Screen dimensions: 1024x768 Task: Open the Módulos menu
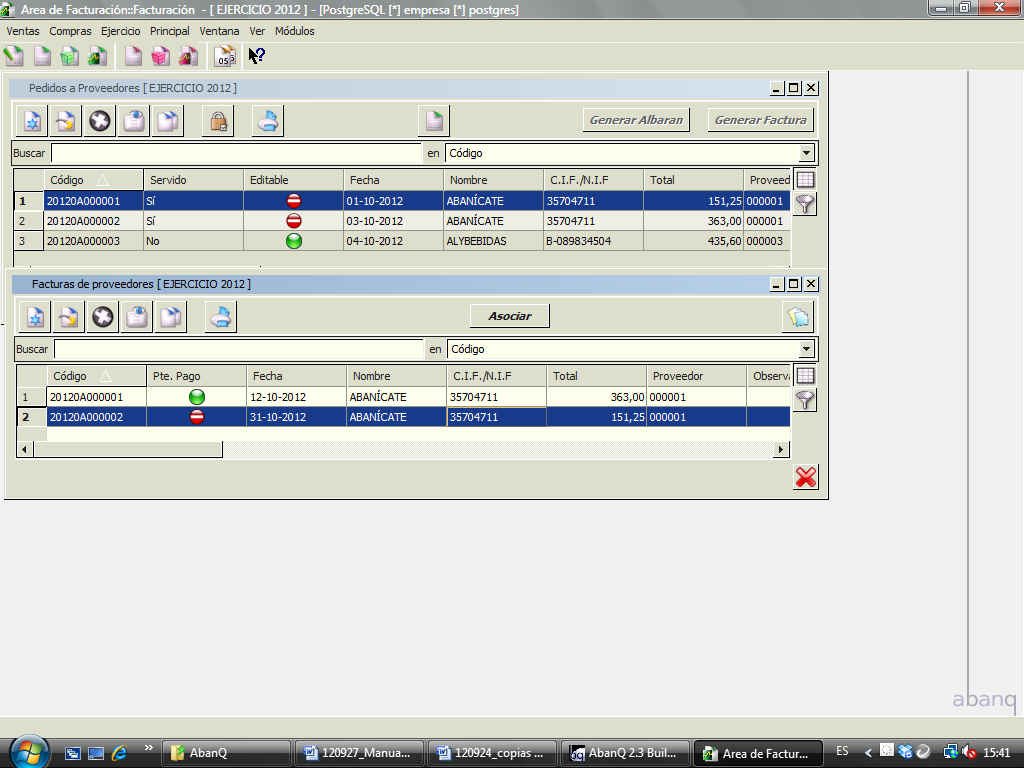click(x=295, y=31)
